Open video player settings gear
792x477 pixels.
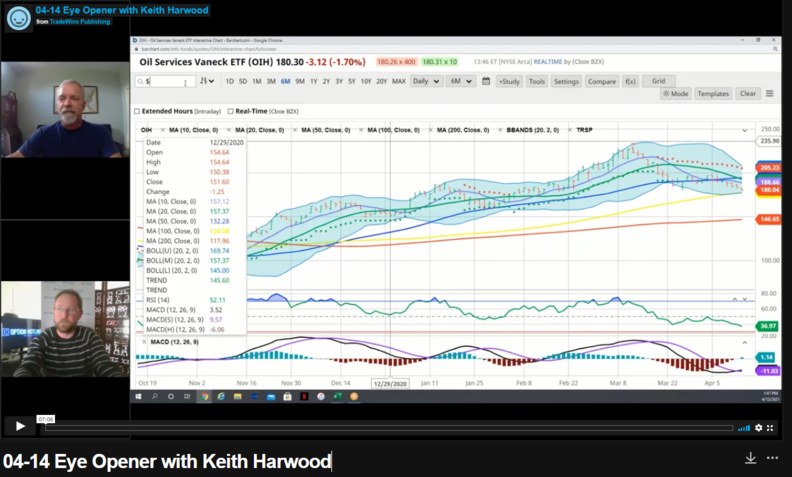coord(758,428)
